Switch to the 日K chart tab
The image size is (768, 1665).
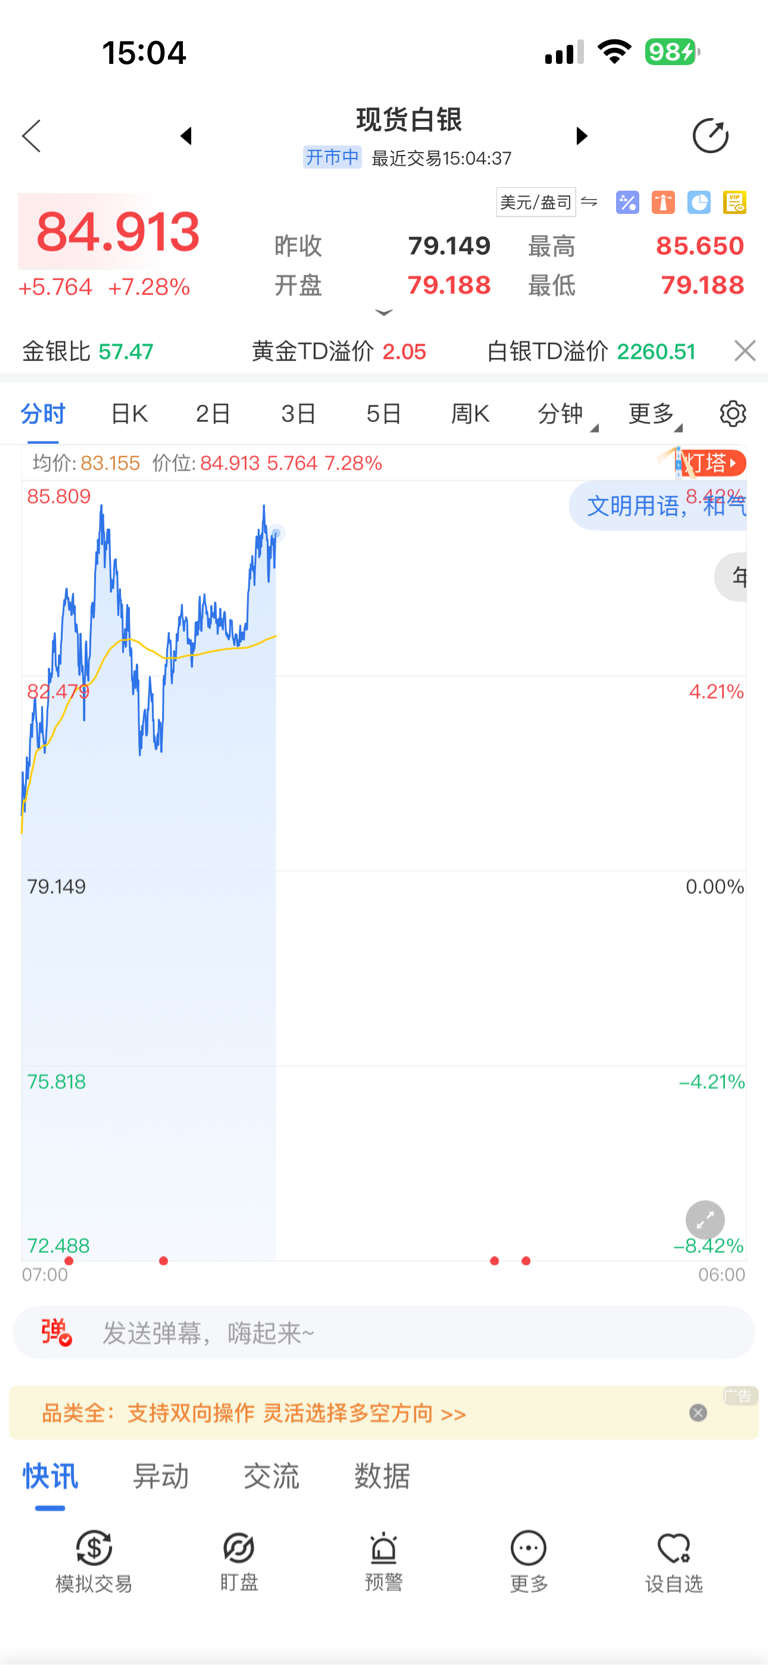coord(129,414)
